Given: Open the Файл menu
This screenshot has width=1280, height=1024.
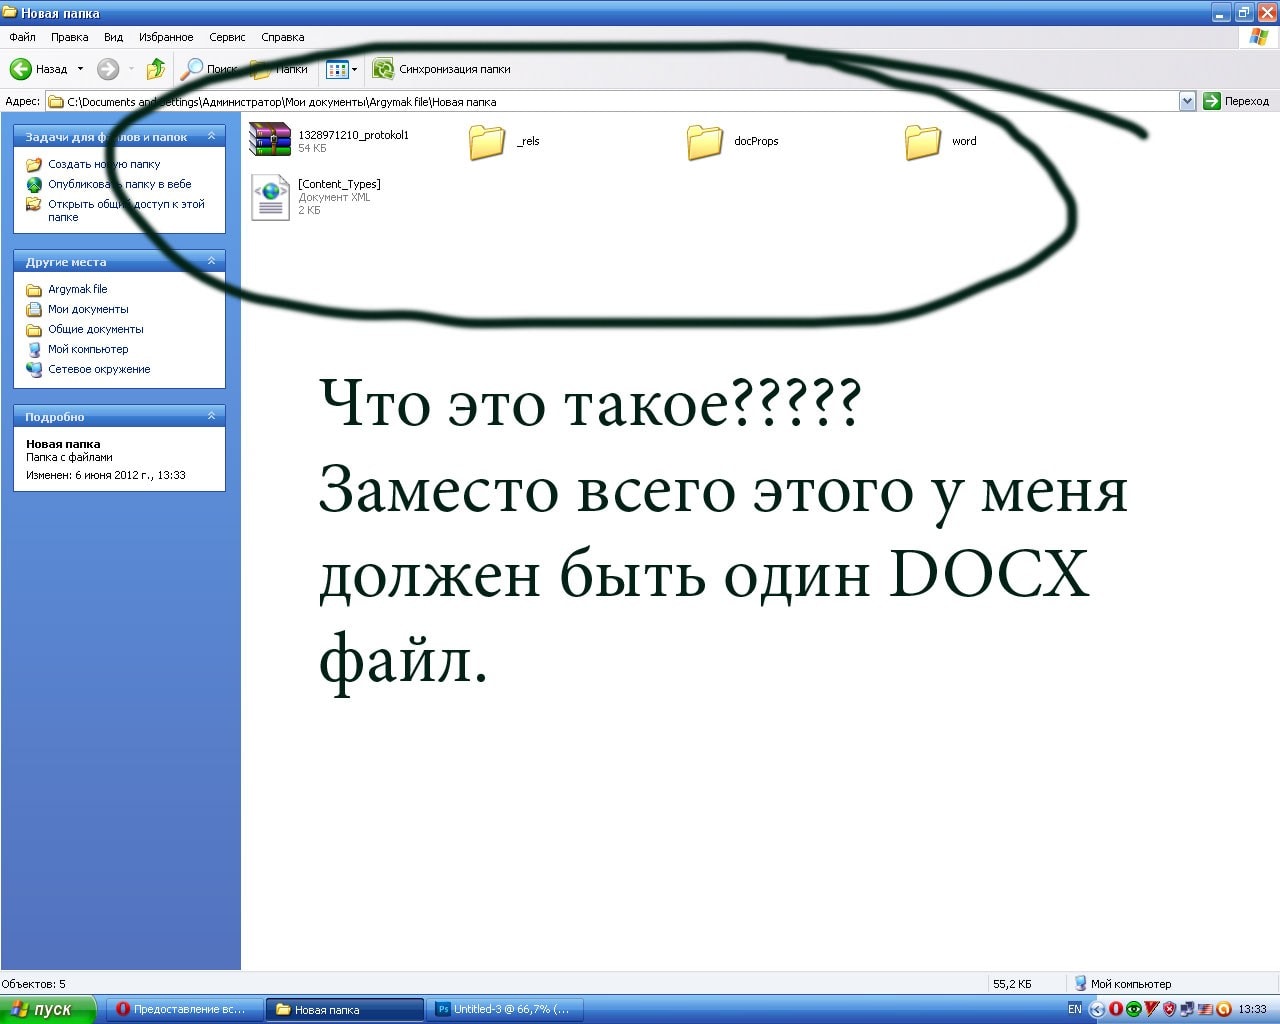Looking at the screenshot, I should click(x=22, y=37).
